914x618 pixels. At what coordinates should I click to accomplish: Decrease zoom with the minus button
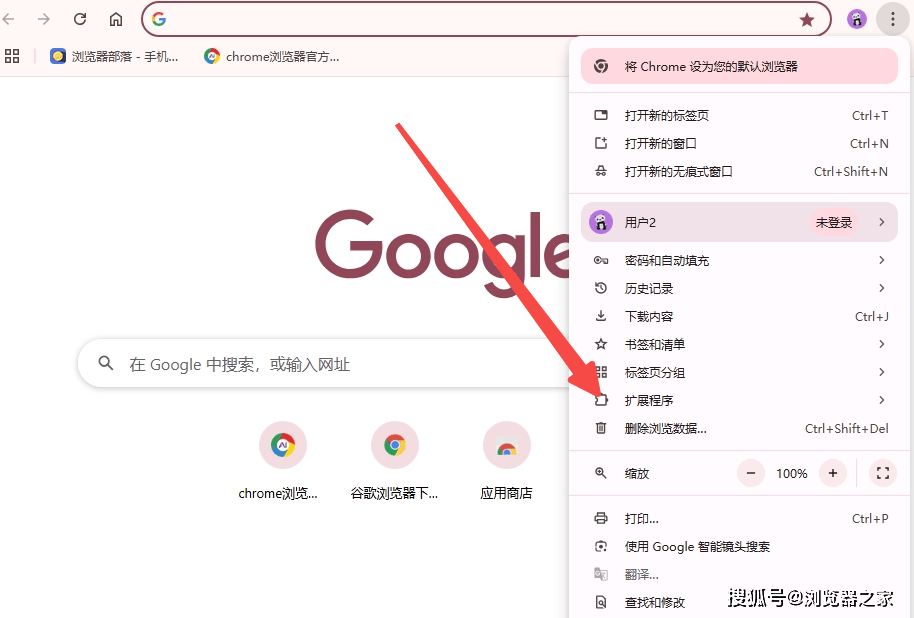point(751,473)
